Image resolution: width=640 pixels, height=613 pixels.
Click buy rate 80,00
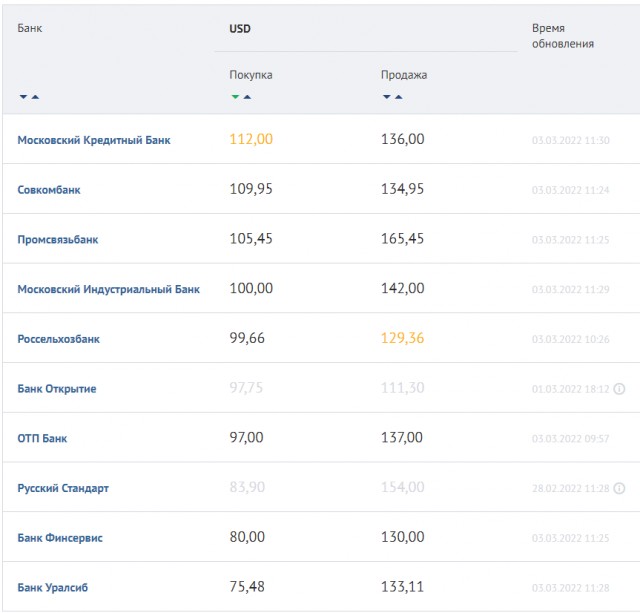pos(247,537)
